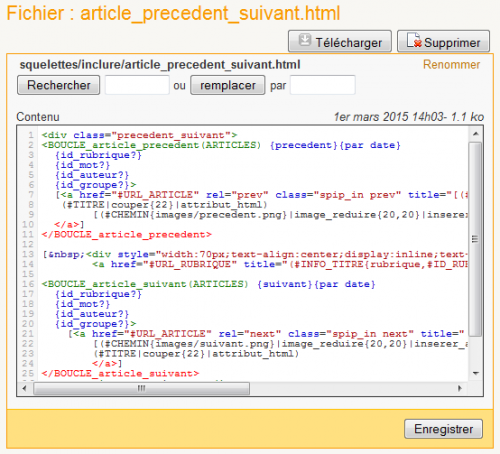Click '{id_rubrique?}' on line 17
Screen dimensions: 500x454
coord(98,294)
